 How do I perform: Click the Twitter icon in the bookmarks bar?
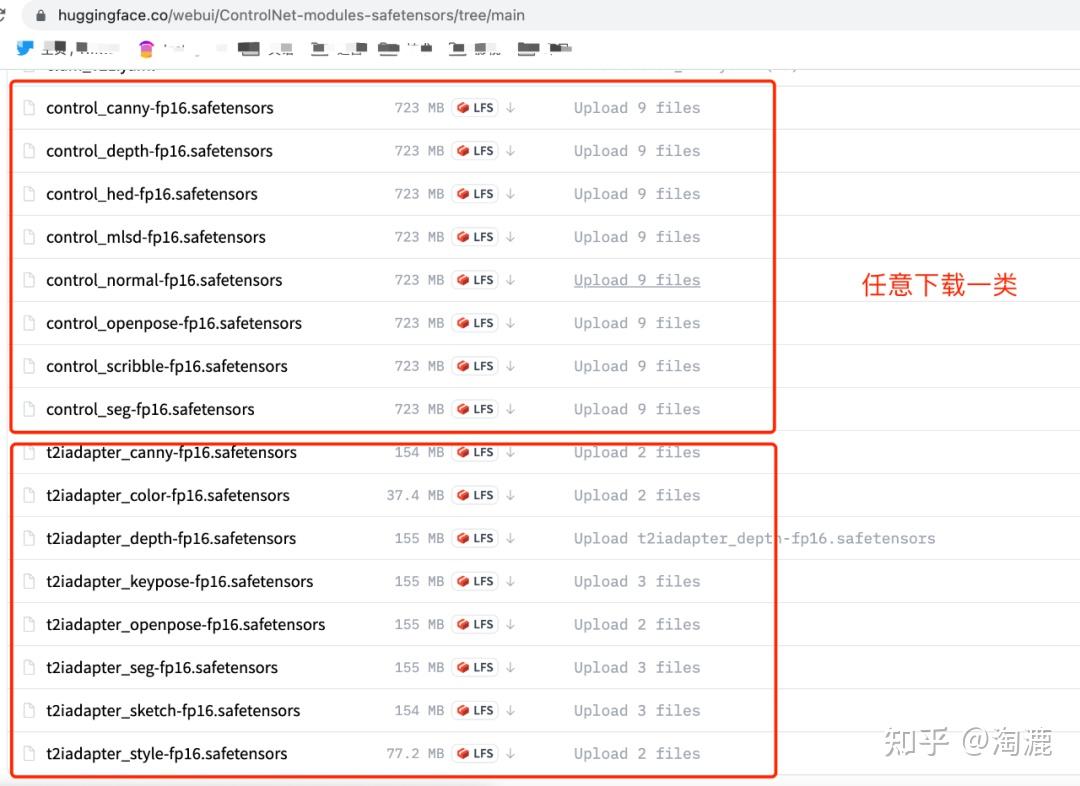24,47
